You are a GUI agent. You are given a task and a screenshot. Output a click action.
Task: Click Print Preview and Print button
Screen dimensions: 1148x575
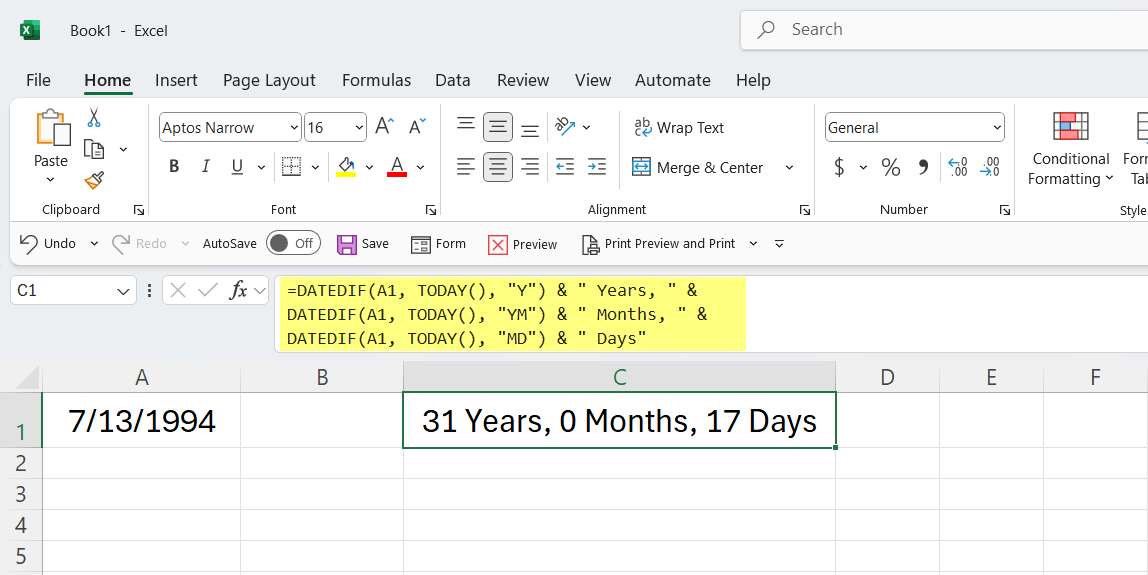pyautogui.click(x=658, y=244)
